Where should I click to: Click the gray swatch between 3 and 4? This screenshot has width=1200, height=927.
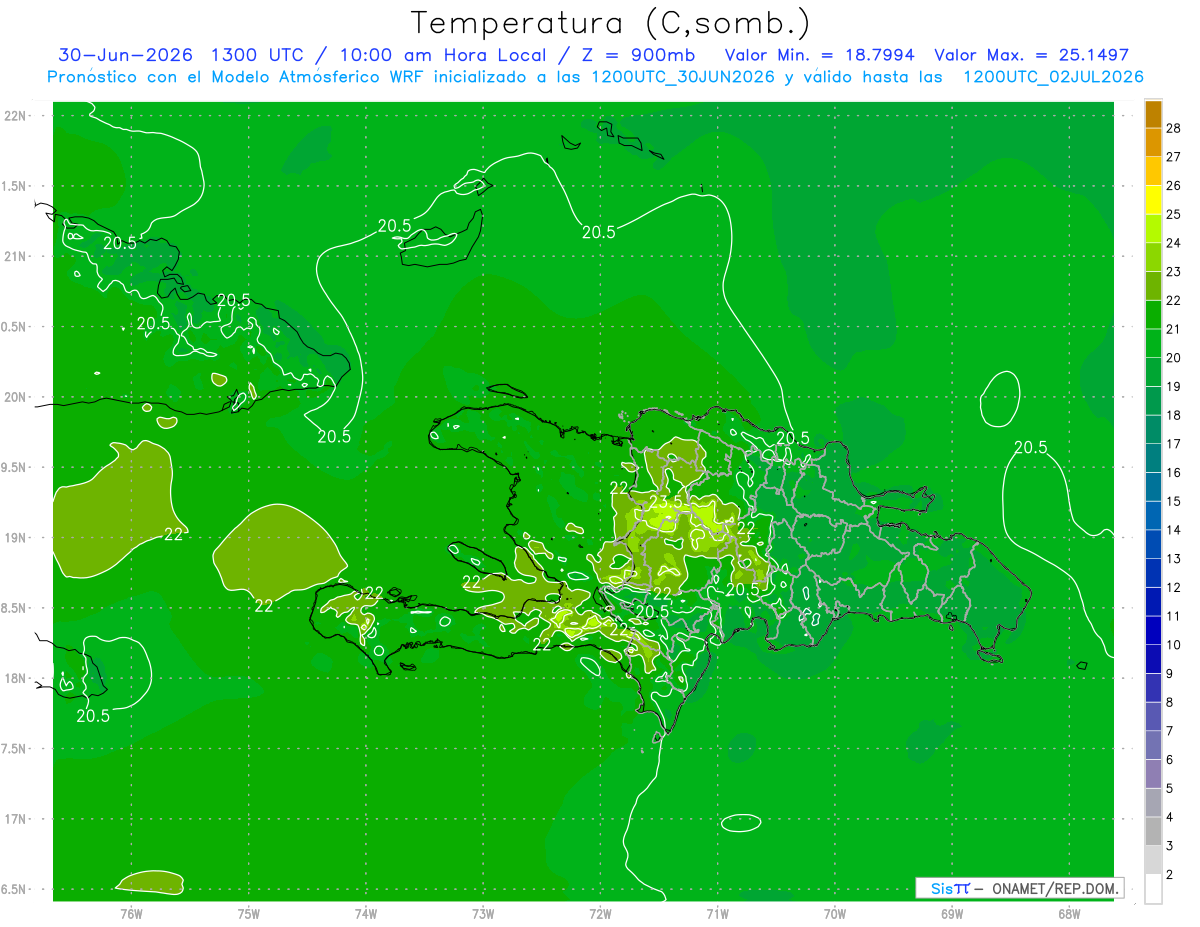[1153, 832]
